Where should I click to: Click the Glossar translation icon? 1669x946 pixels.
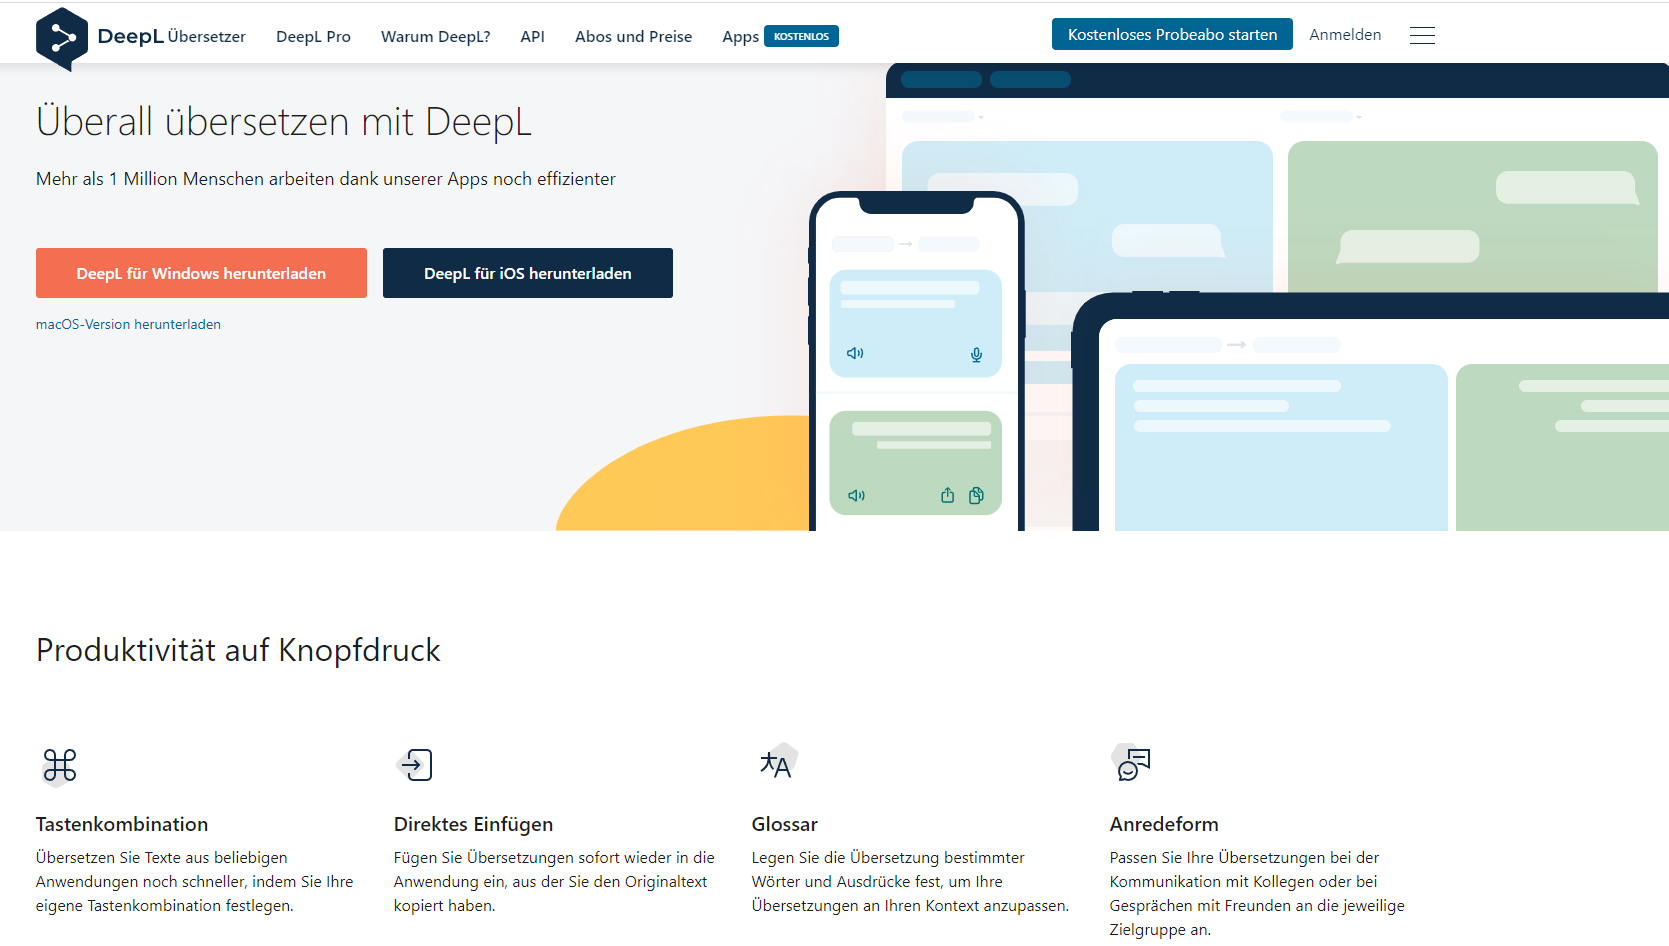[x=777, y=764]
